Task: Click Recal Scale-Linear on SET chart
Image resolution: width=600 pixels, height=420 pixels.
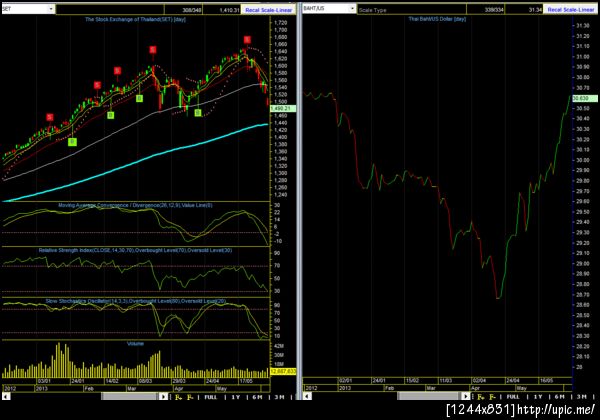Action: pos(269,10)
